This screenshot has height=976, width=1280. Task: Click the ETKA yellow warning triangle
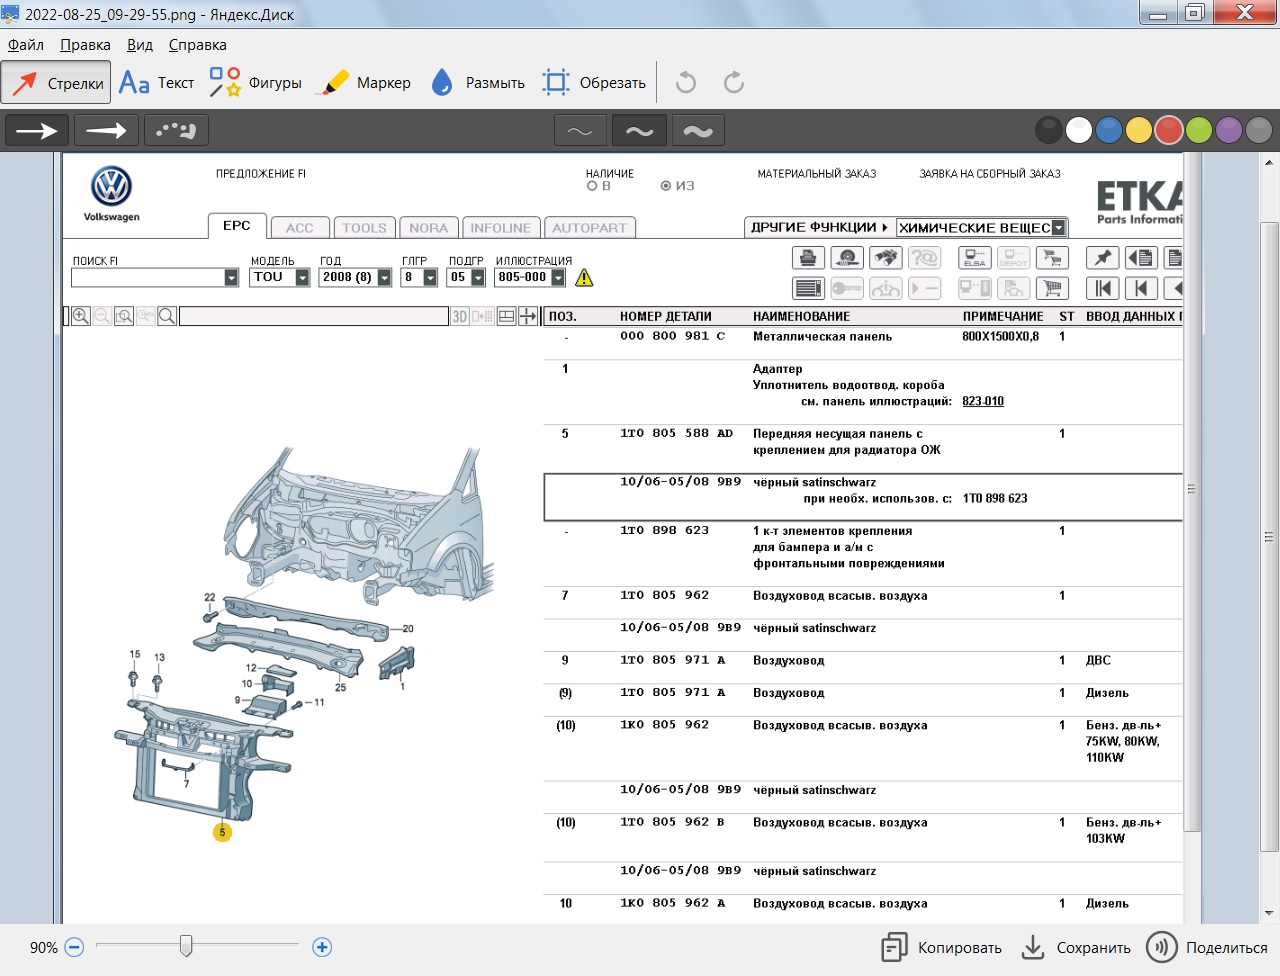(x=584, y=277)
